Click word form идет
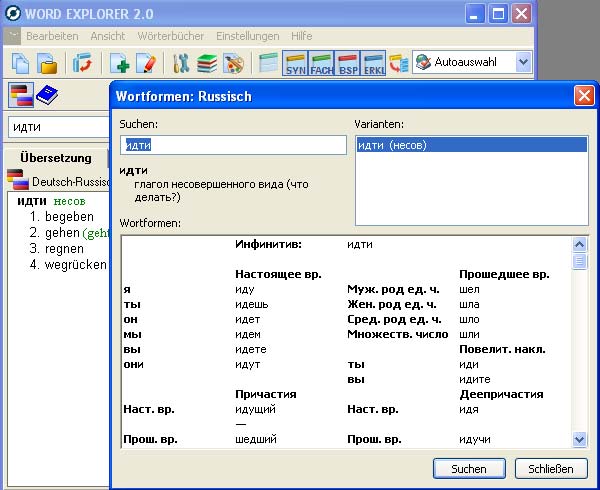600x490 pixels. pos(248,319)
